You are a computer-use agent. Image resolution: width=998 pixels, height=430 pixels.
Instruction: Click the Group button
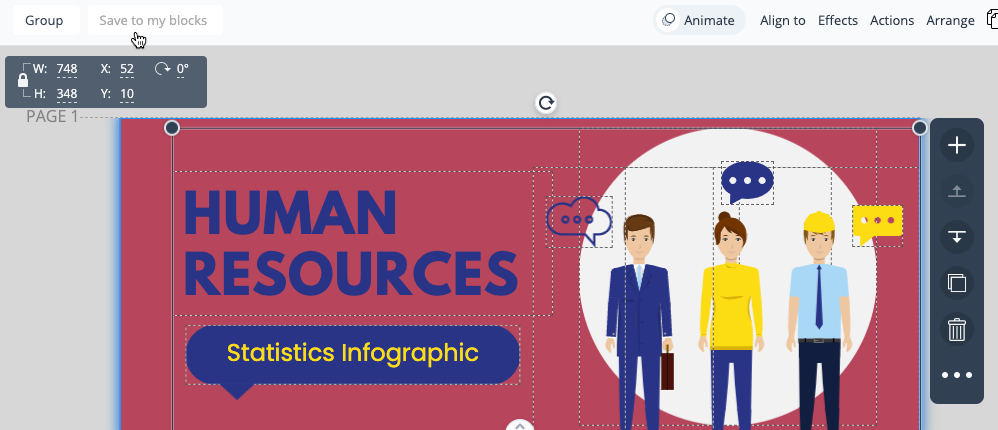(x=45, y=20)
